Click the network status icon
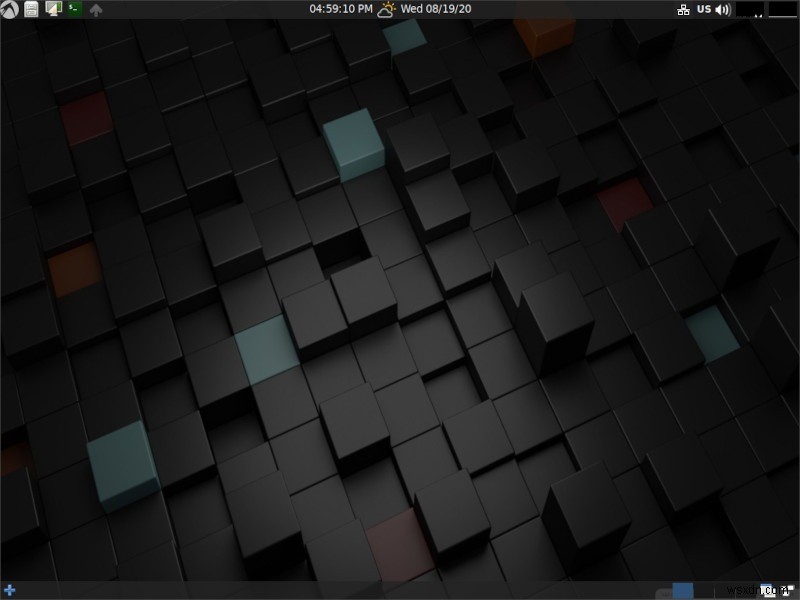Screen dimensions: 800x600 pos(684,9)
